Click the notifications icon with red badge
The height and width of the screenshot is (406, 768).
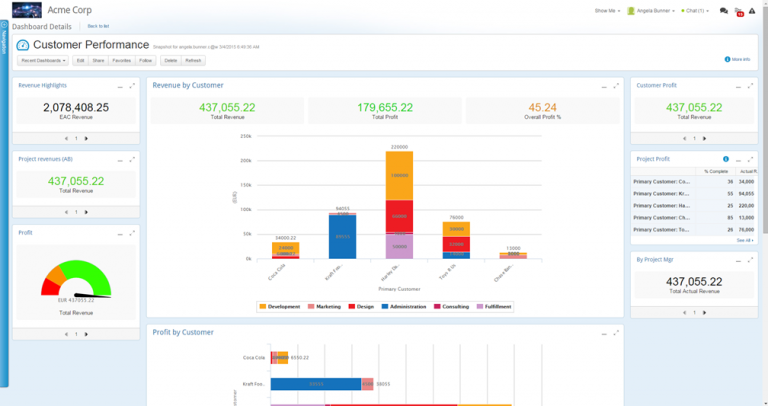(739, 12)
